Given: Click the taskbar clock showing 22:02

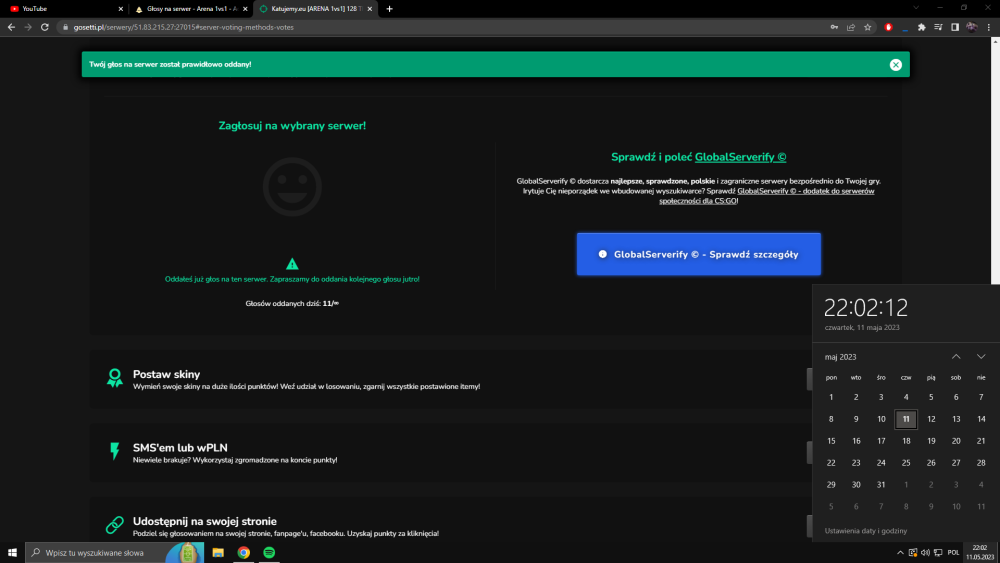Looking at the screenshot, I should tap(980, 552).
